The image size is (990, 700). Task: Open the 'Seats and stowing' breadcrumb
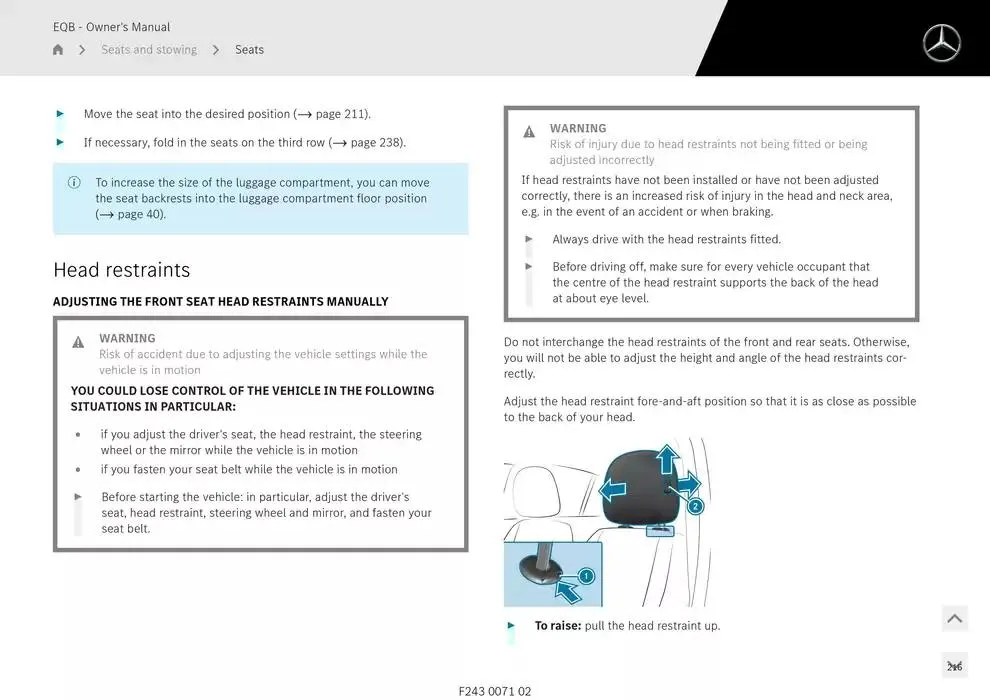pyautogui.click(x=149, y=50)
